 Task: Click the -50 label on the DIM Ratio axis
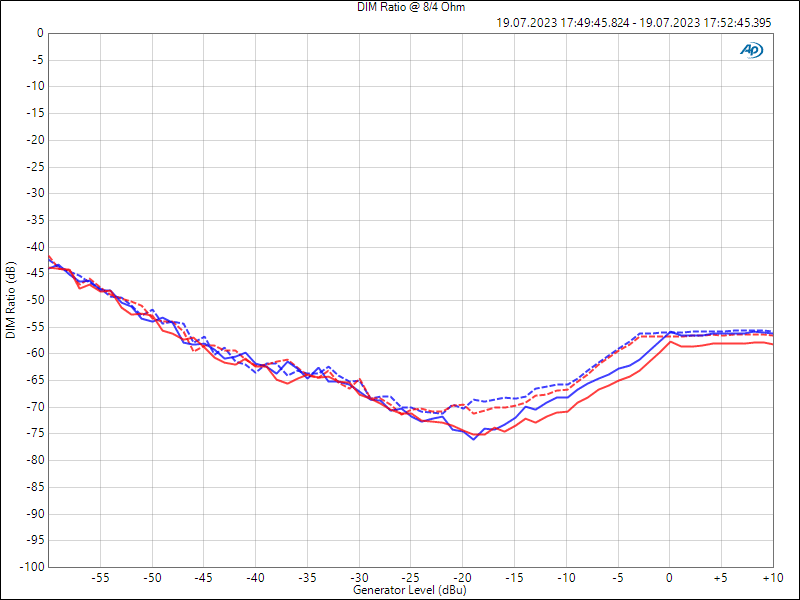coord(35,300)
